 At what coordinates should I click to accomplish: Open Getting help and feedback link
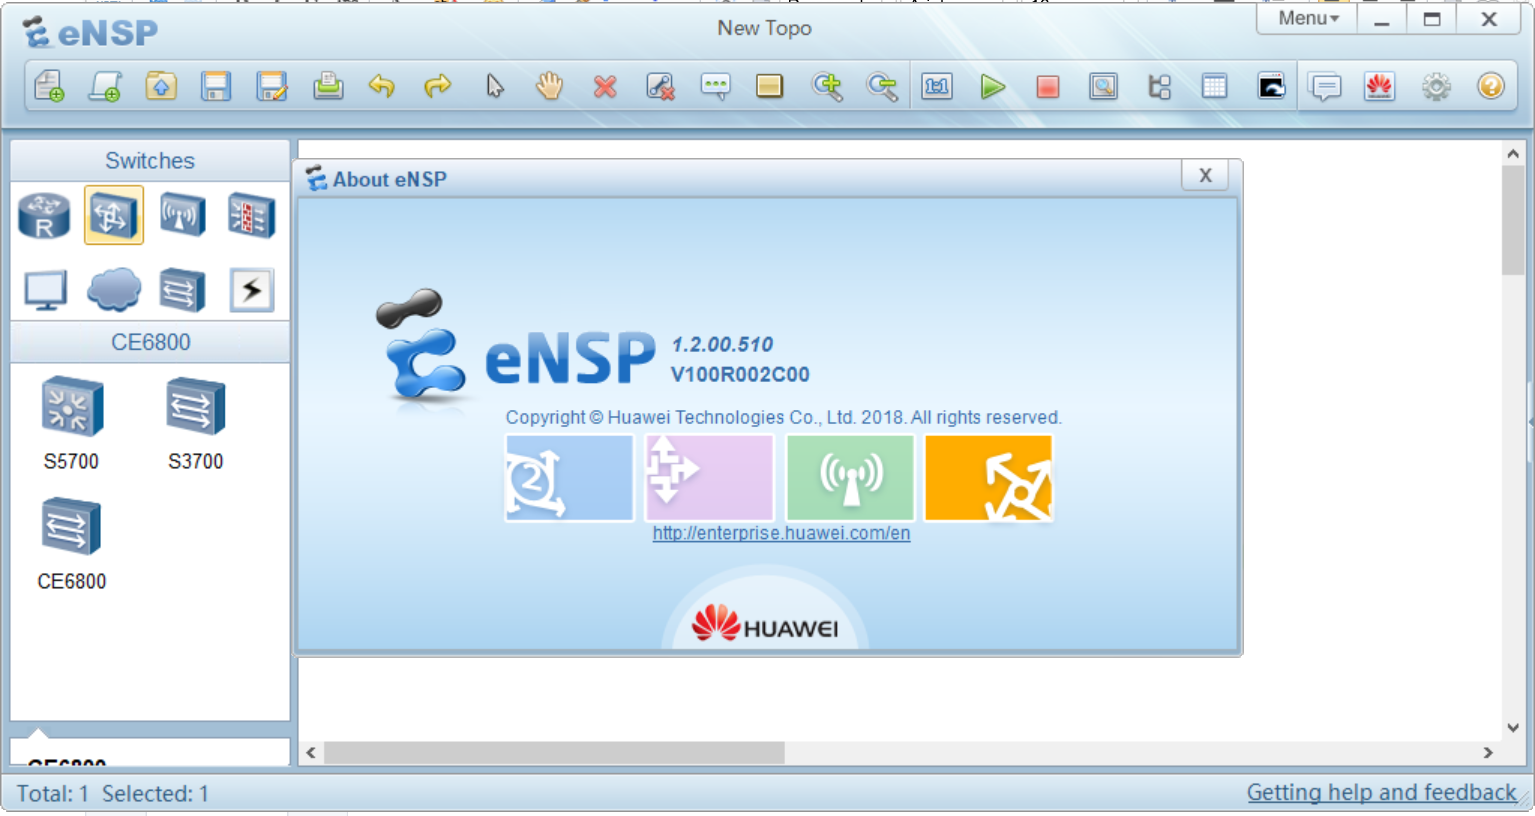tap(1381, 793)
